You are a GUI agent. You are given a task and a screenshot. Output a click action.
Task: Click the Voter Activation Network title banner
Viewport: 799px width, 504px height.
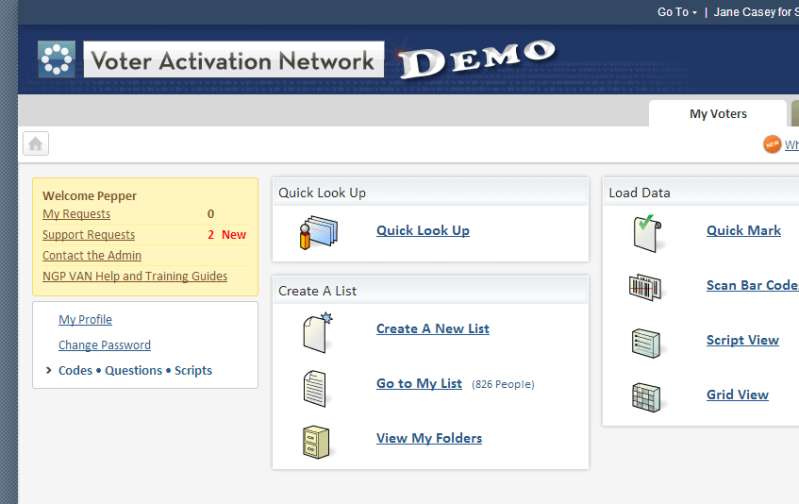[234, 60]
